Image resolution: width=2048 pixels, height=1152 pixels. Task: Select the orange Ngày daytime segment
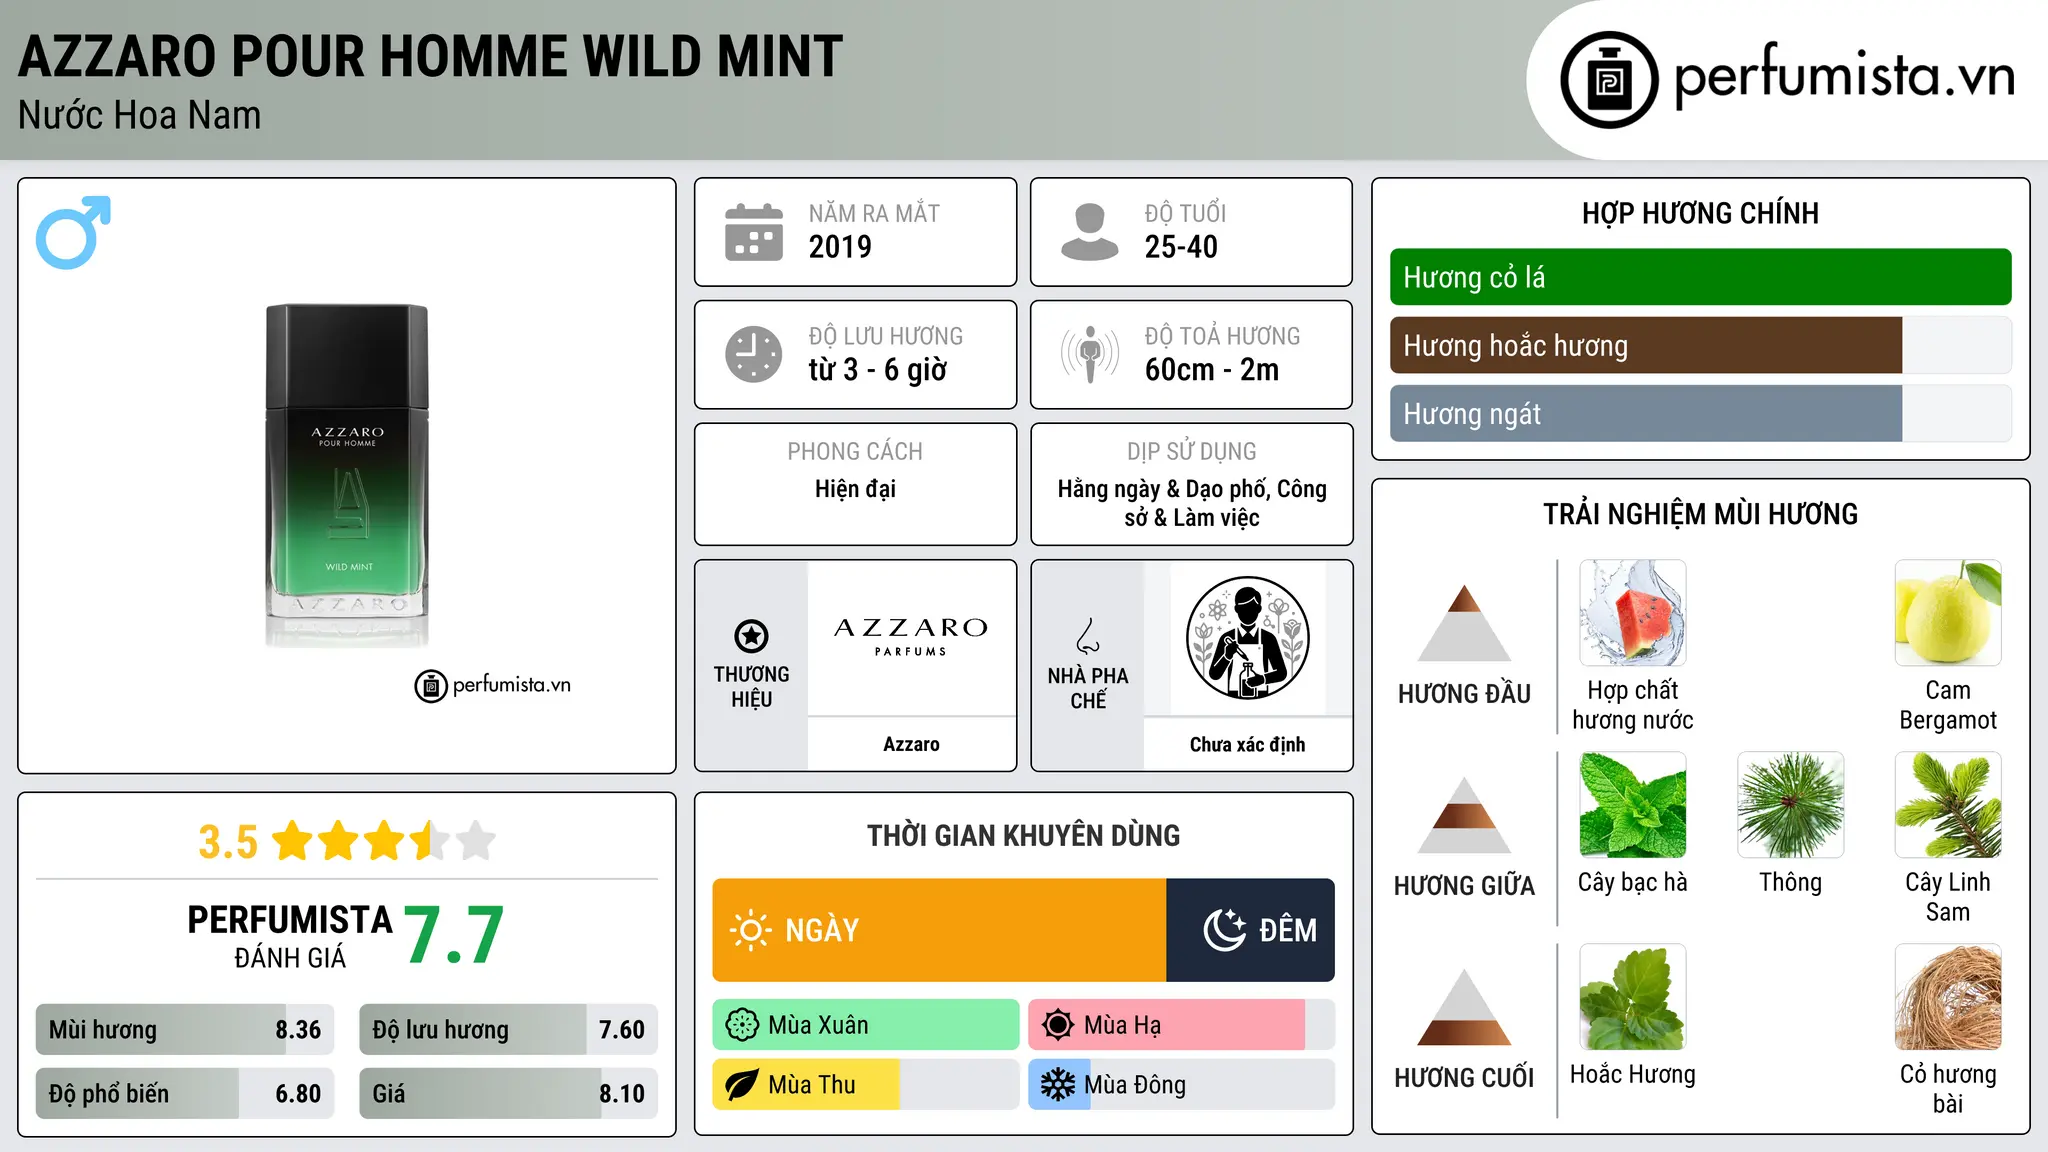939,930
